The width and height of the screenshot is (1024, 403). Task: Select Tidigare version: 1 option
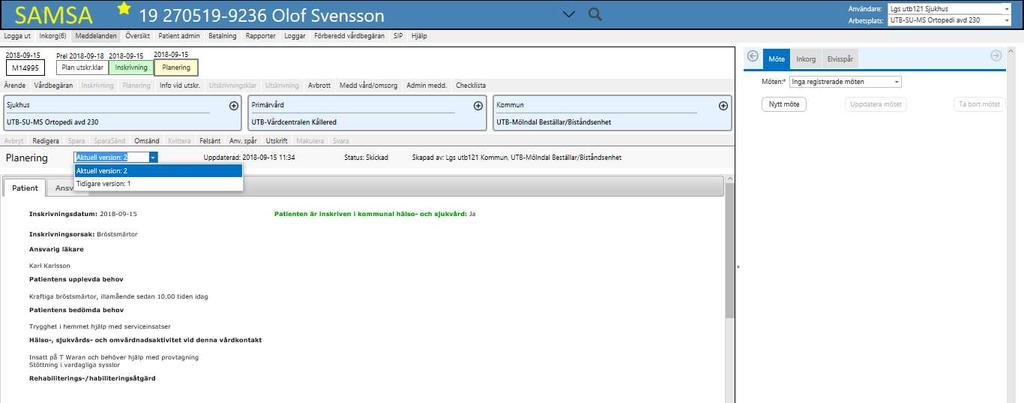click(x=158, y=184)
